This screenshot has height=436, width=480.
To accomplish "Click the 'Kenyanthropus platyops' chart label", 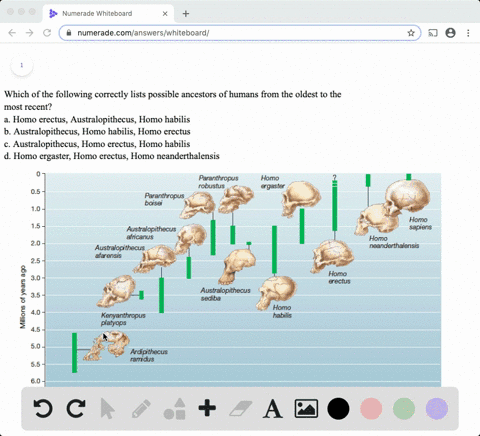I will 123,319.
